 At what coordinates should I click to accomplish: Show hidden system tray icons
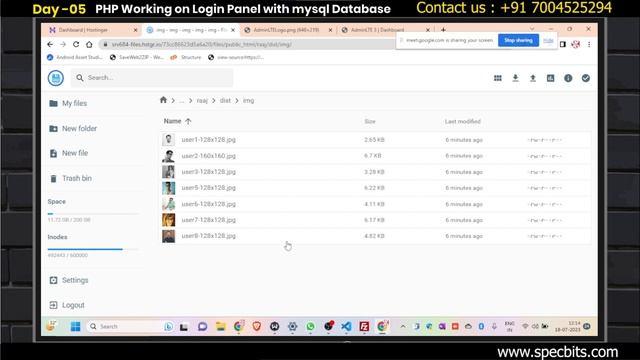(403, 327)
